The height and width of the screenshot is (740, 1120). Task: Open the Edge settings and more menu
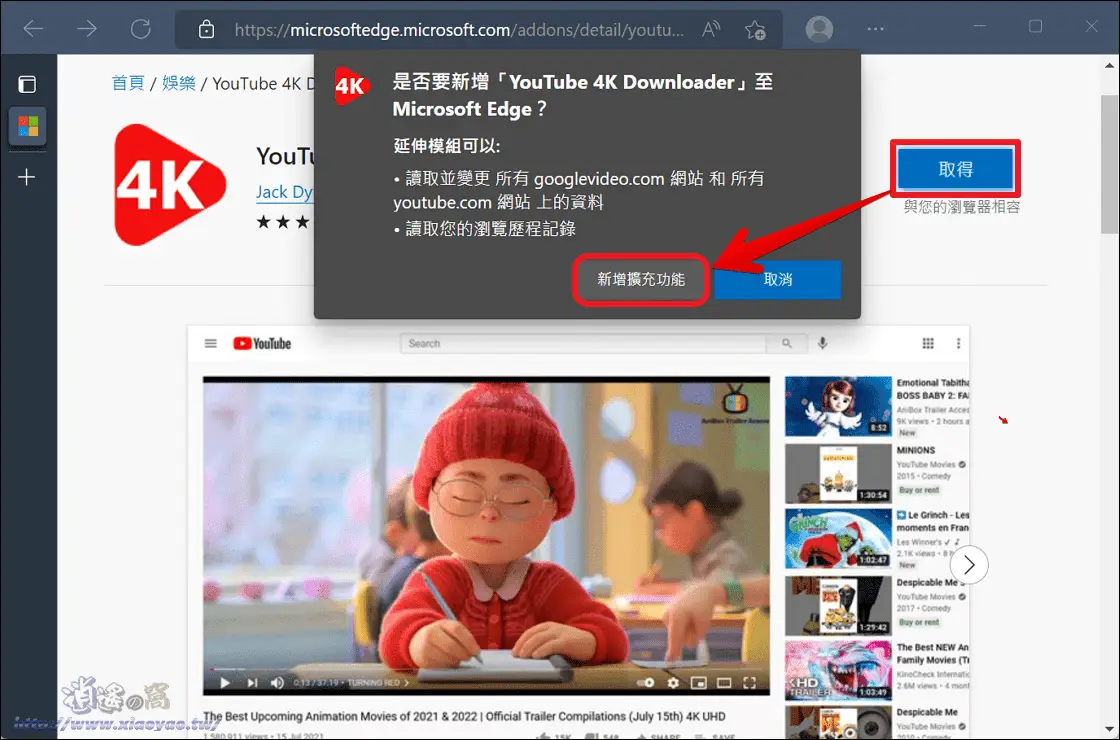(x=875, y=29)
